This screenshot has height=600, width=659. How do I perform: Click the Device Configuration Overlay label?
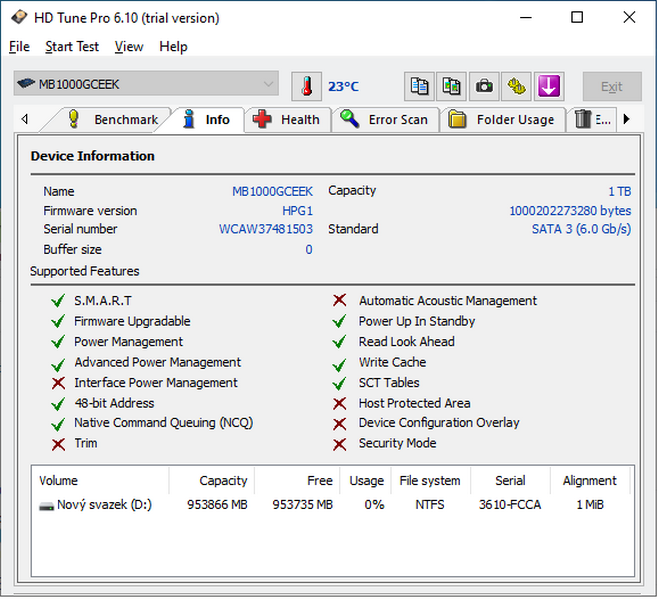(439, 423)
